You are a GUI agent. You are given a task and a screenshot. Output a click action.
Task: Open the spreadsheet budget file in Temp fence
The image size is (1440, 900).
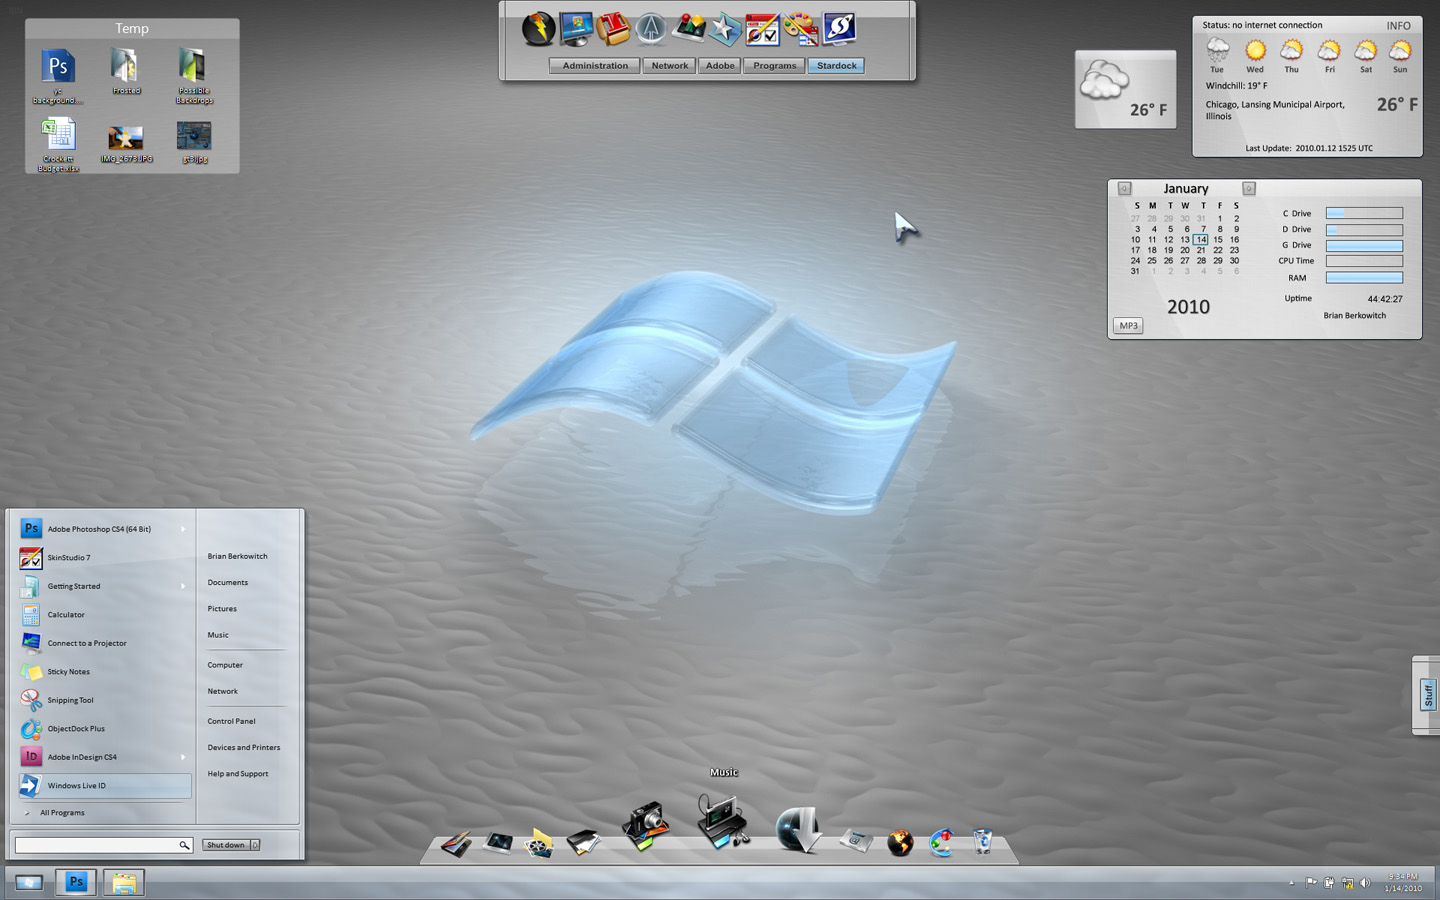click(x=58, y=145)
